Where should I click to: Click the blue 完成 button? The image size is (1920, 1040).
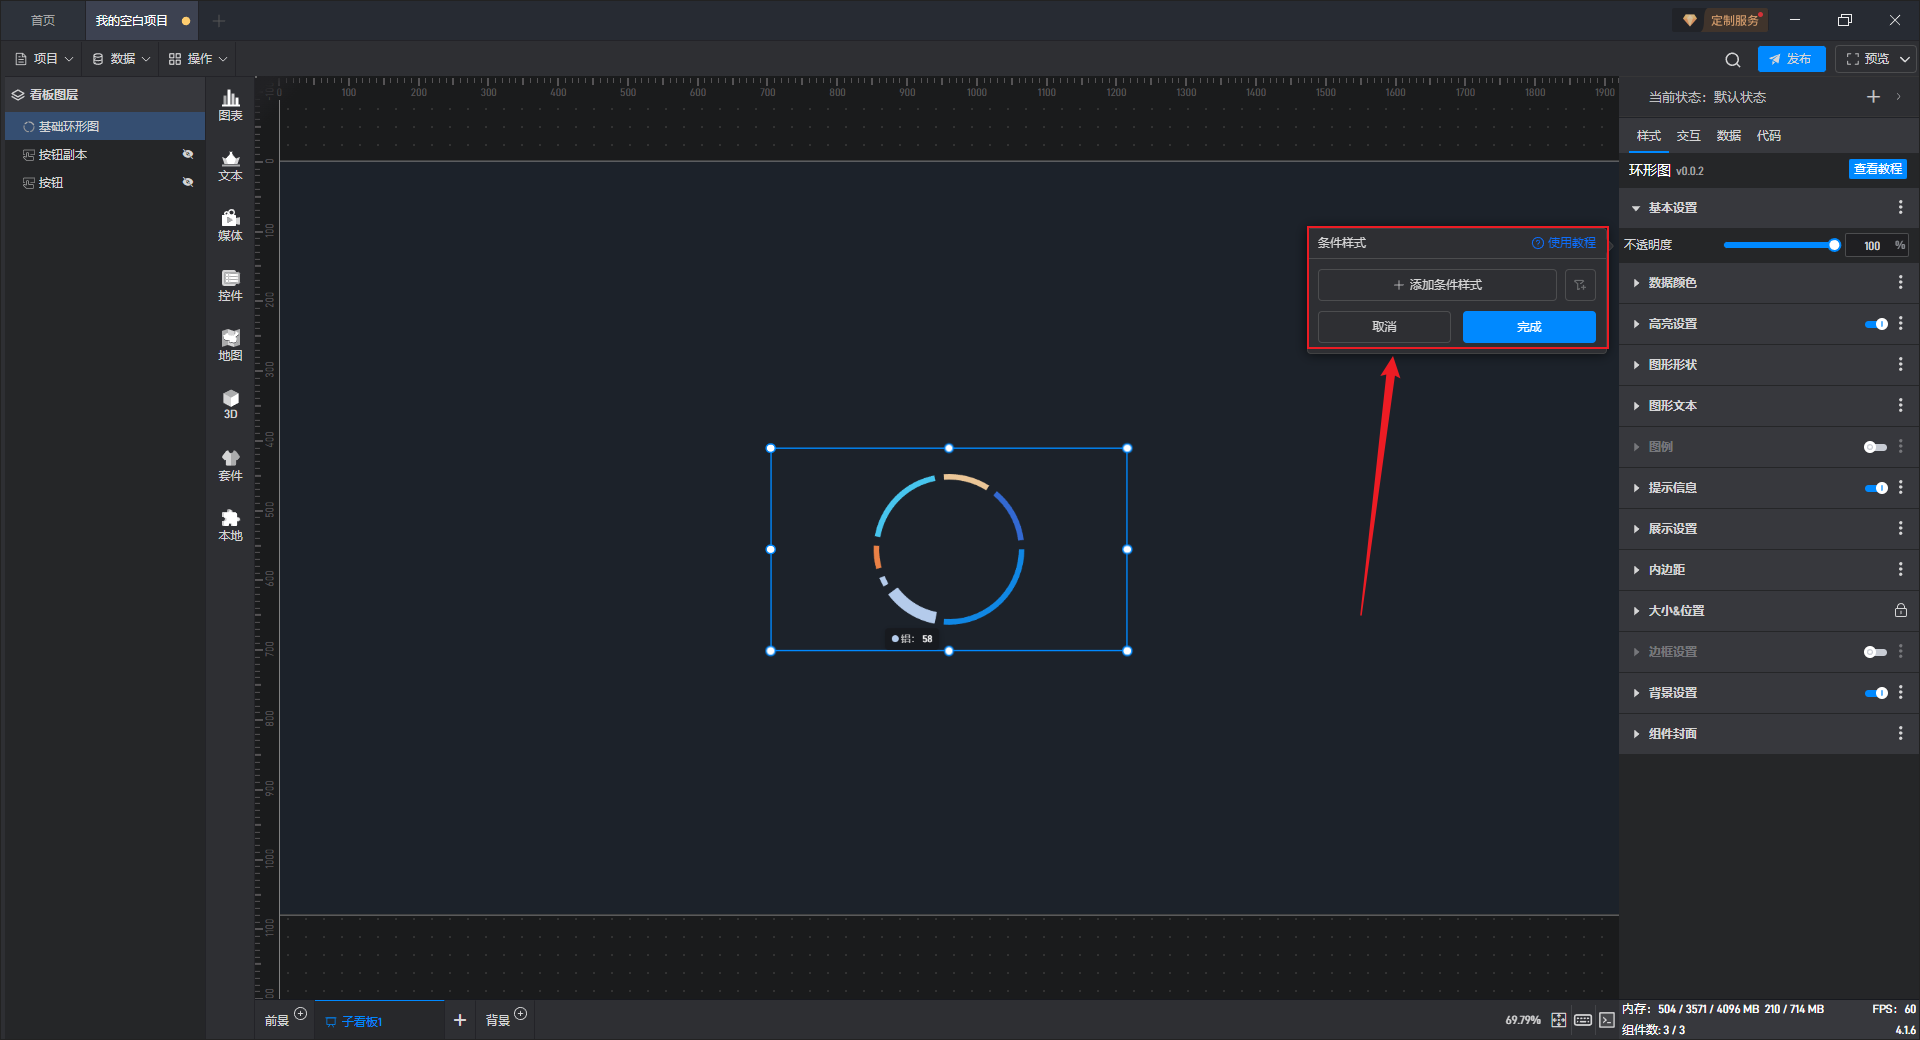[1528, 327]
